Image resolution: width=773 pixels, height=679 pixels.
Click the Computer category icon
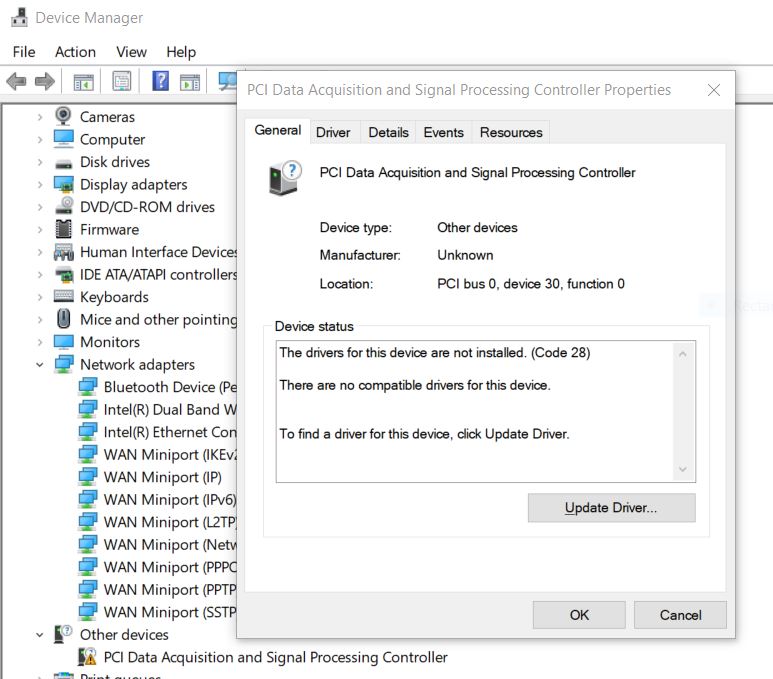tap(64, 139)
